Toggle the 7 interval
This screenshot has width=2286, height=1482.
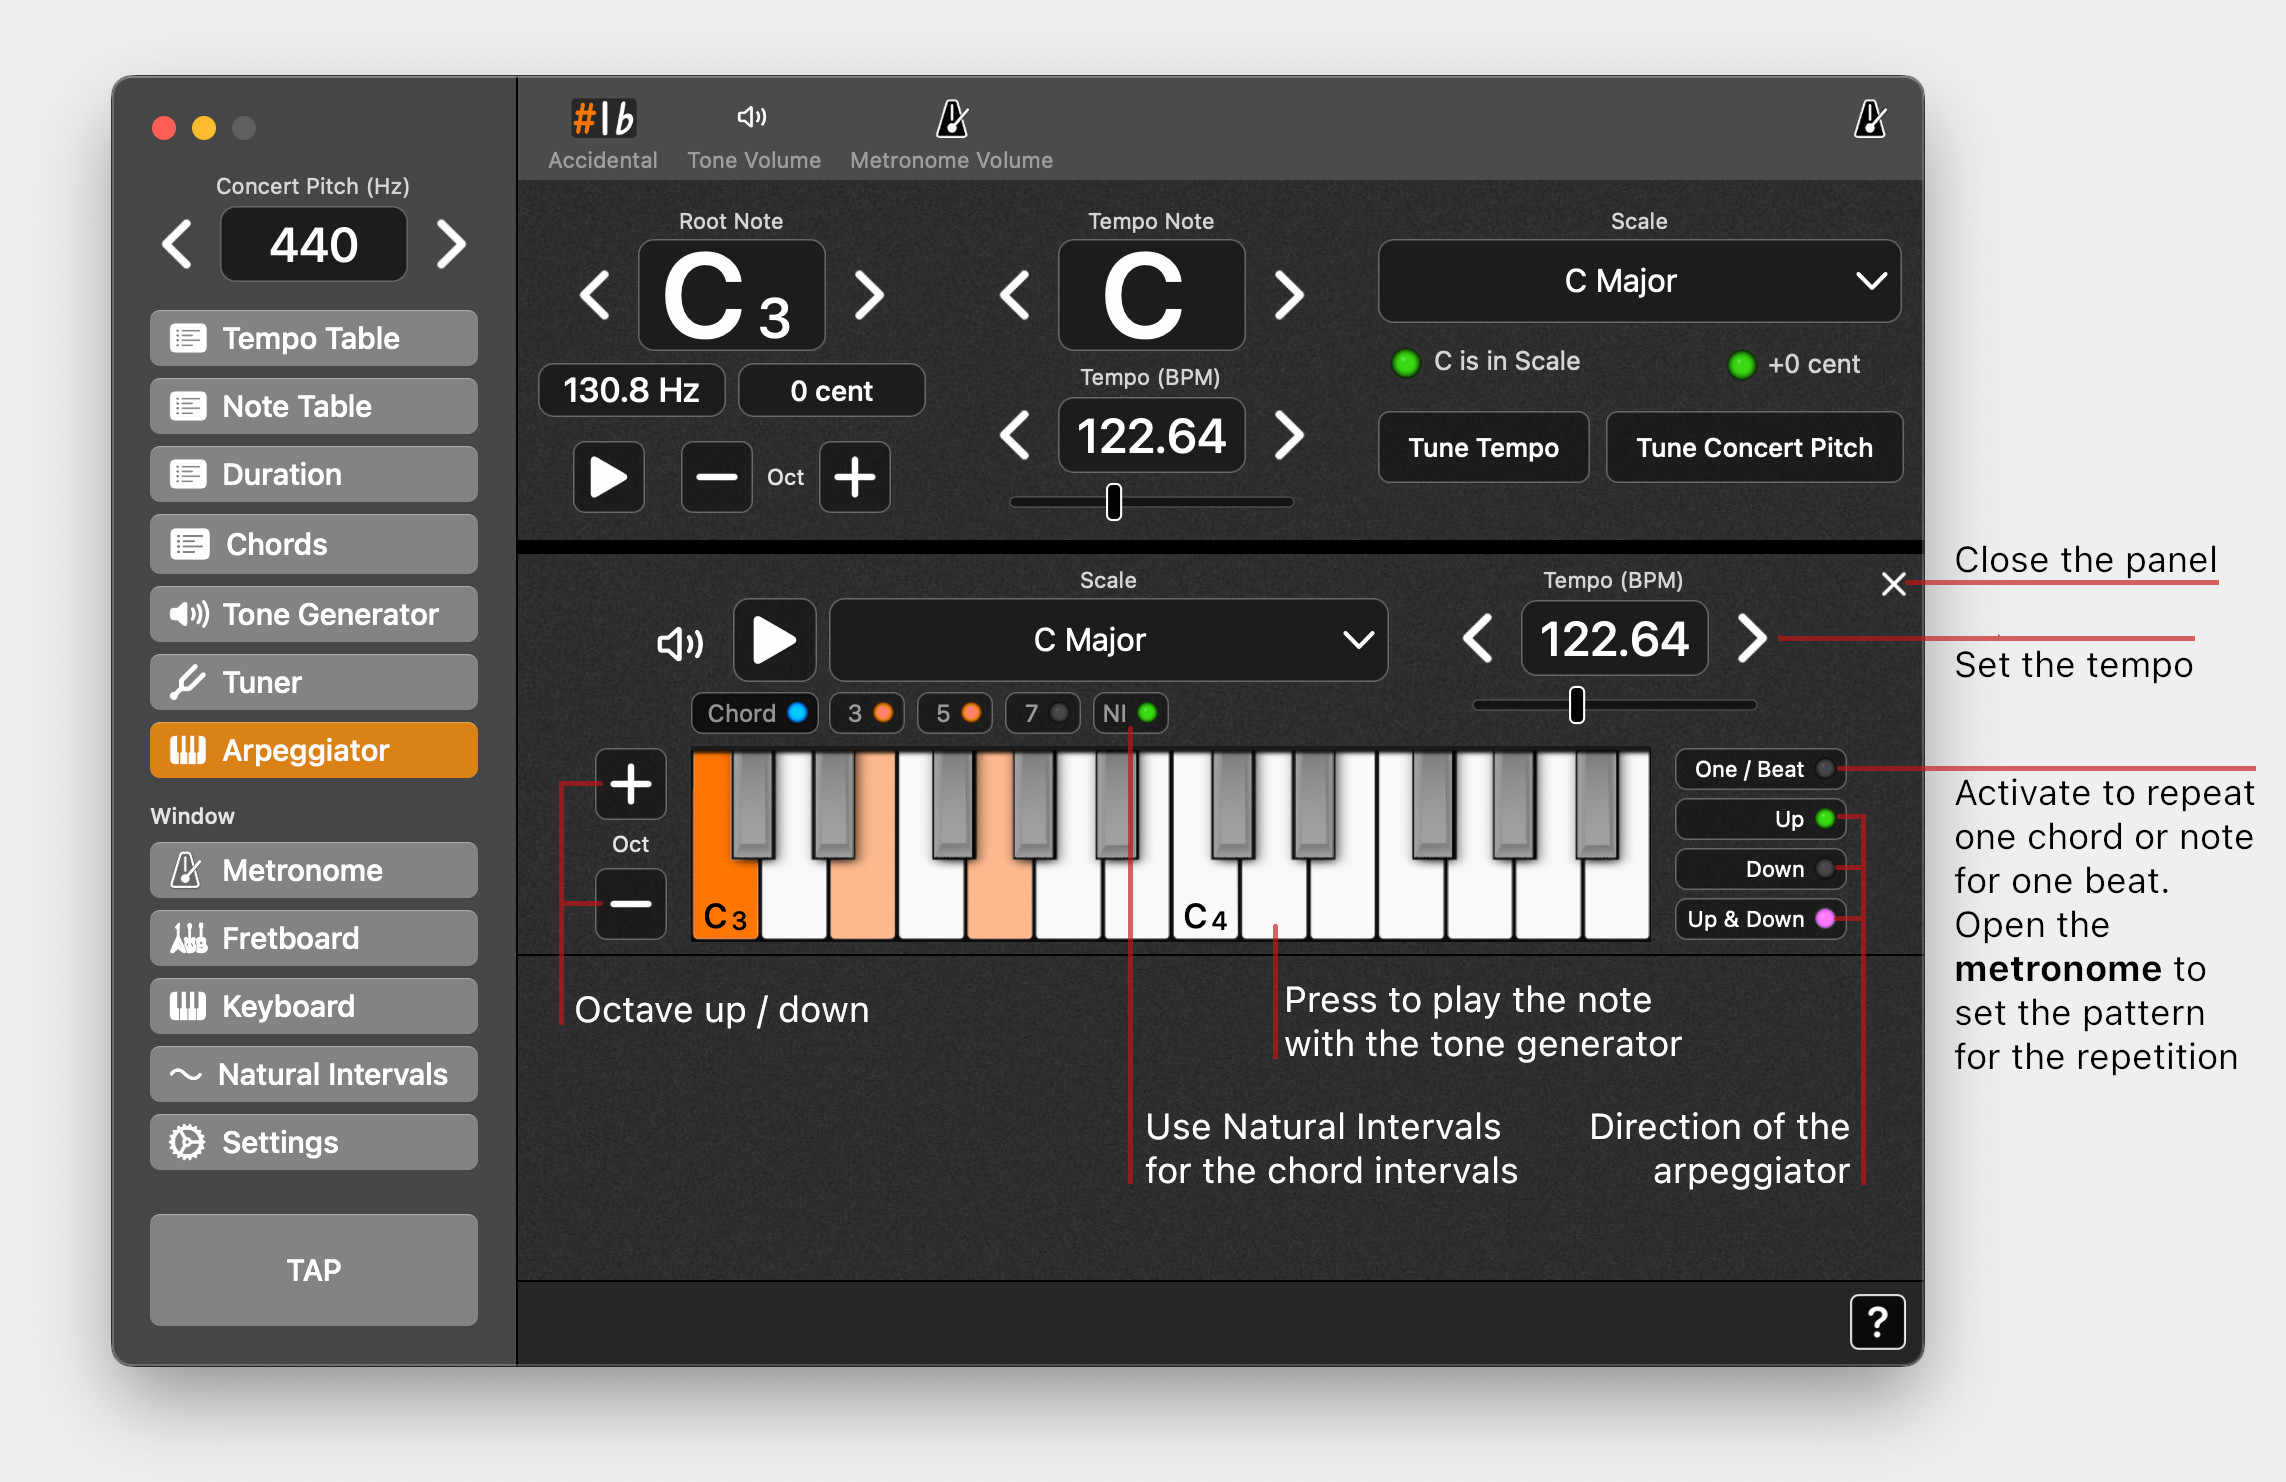click(x=1043, y=713)
